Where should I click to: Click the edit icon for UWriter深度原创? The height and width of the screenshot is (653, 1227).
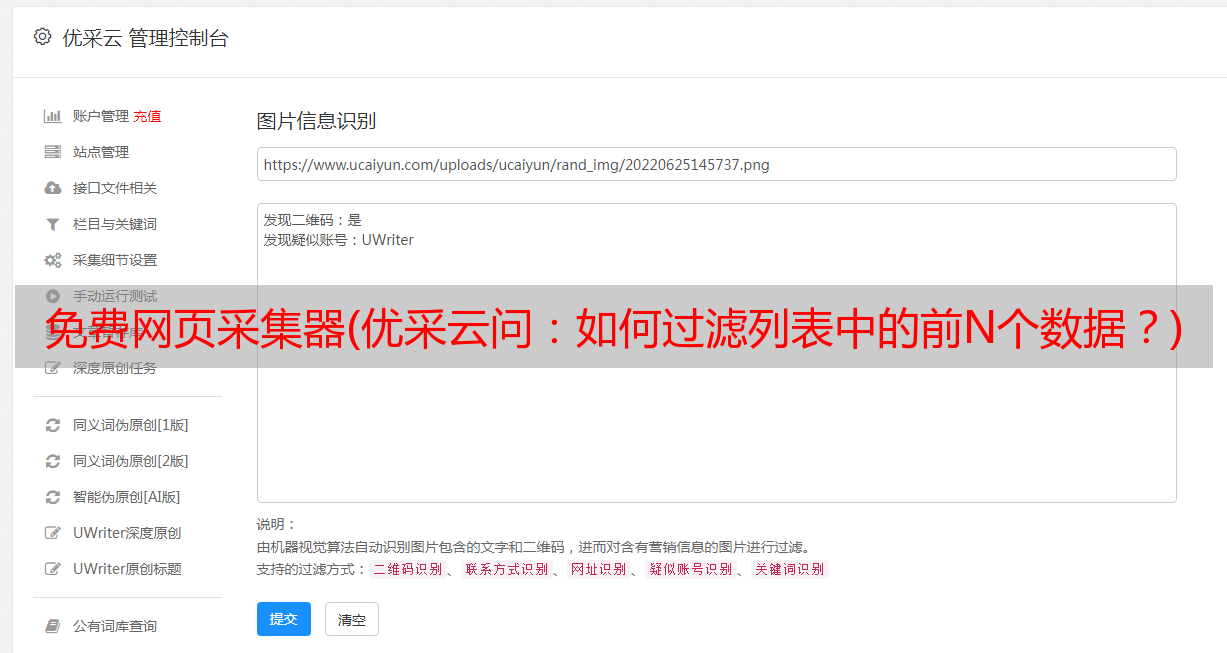point(53,533)
